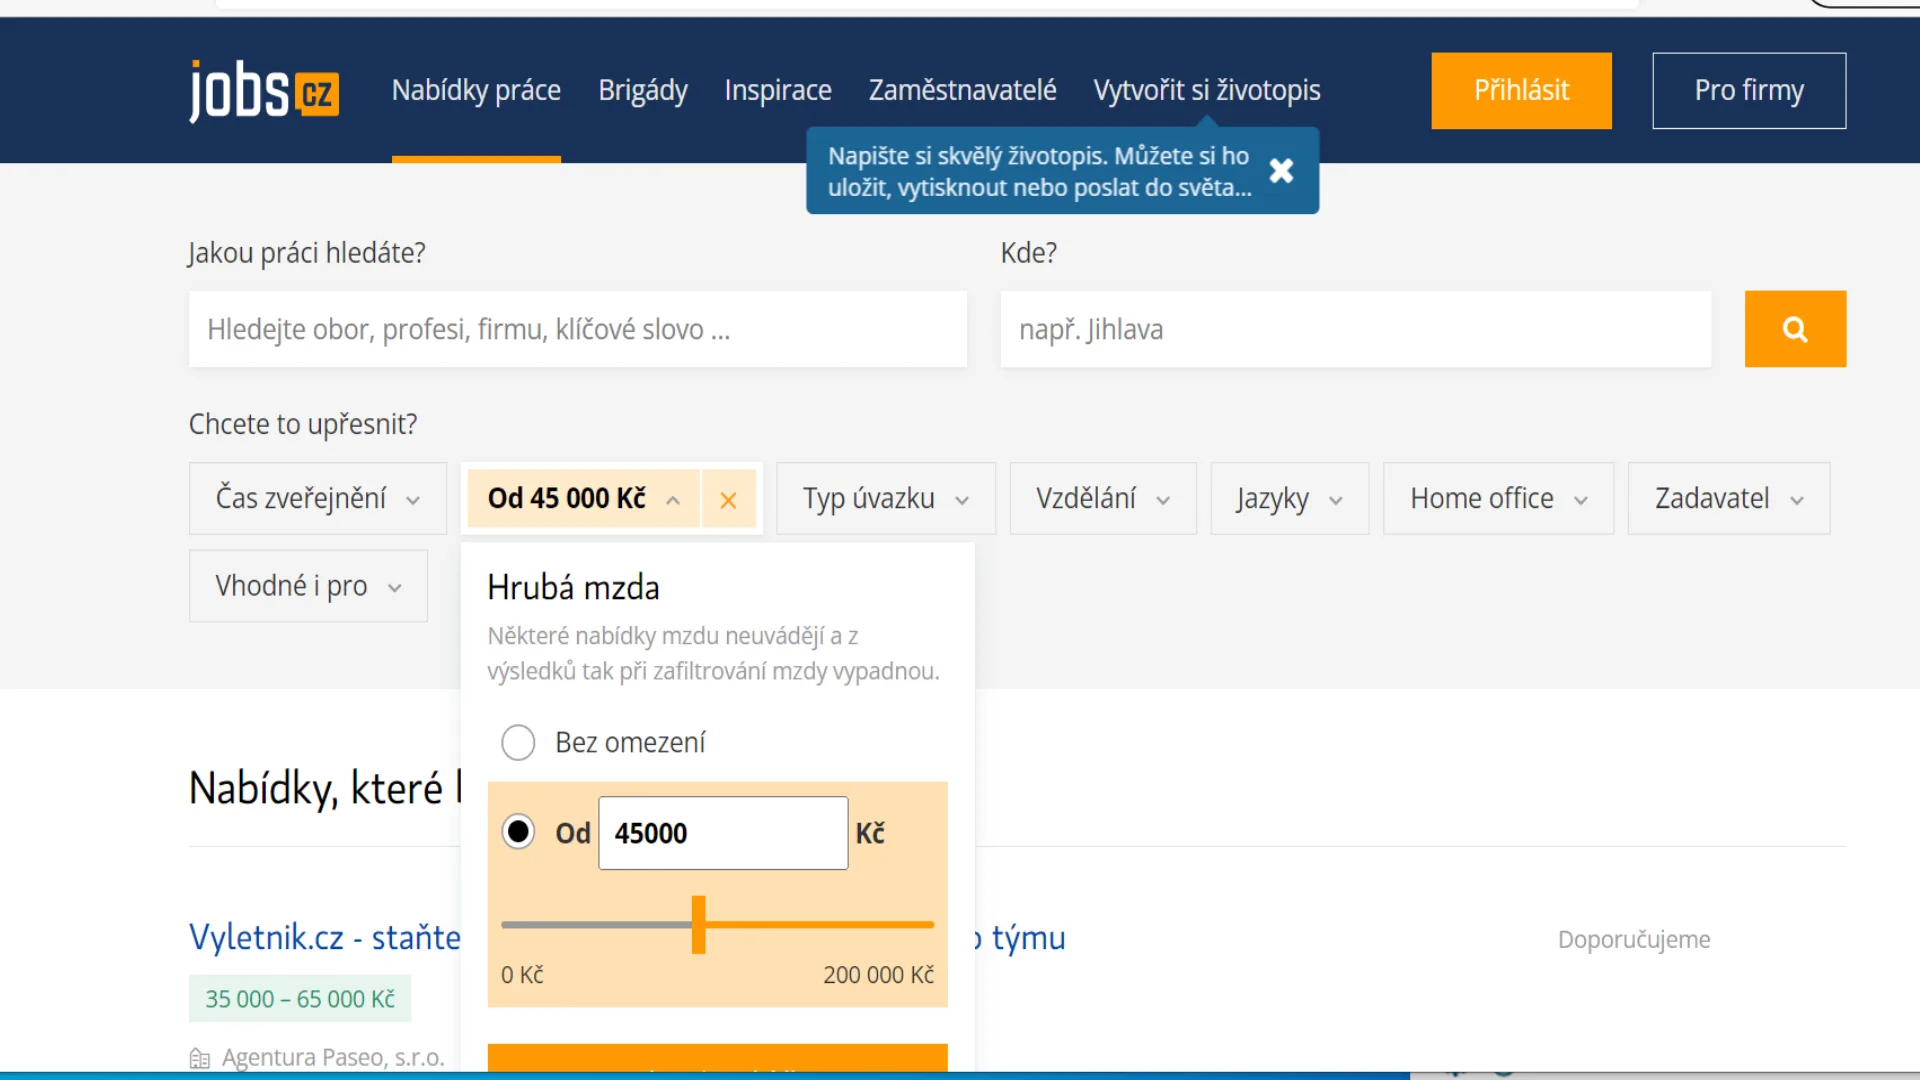Viewport: 1920px width, 1080px height.
Task: Click the 45000 salary amount field
Action: coord(723,833)
